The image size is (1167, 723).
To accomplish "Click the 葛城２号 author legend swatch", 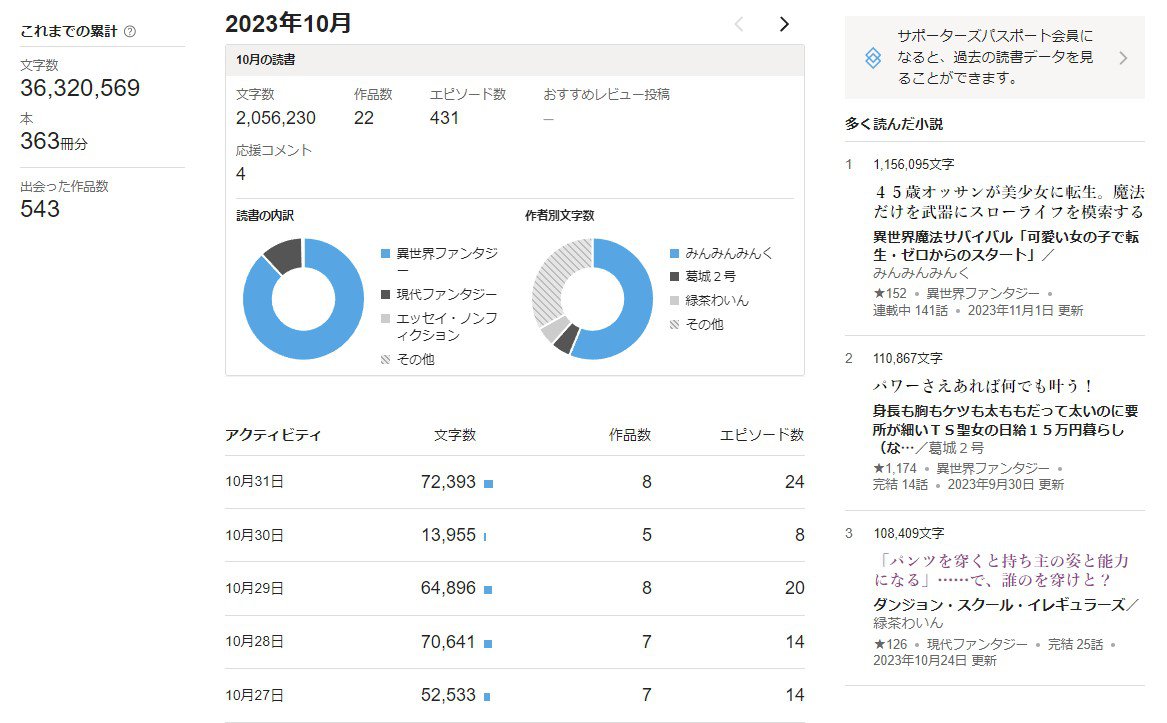I will point(675,277).
